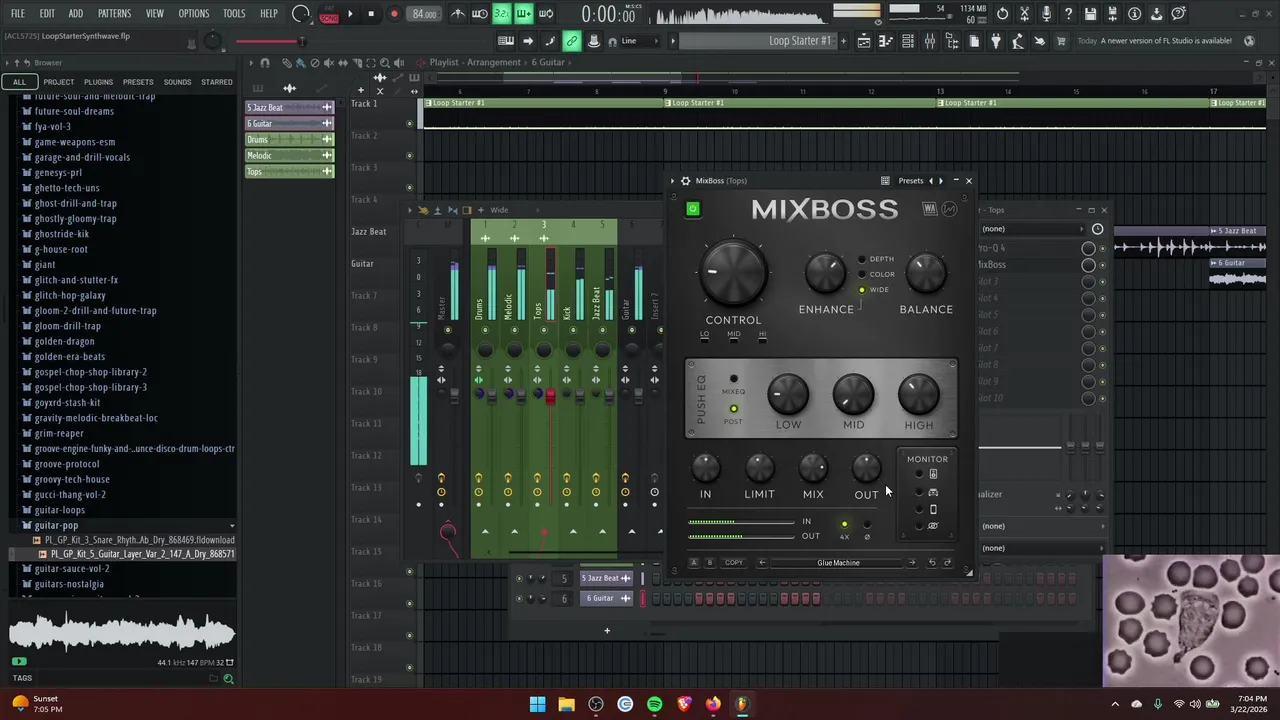1280x720 pixels.
Task: Open the PATTERNS menu
Action: coord(114,14)
